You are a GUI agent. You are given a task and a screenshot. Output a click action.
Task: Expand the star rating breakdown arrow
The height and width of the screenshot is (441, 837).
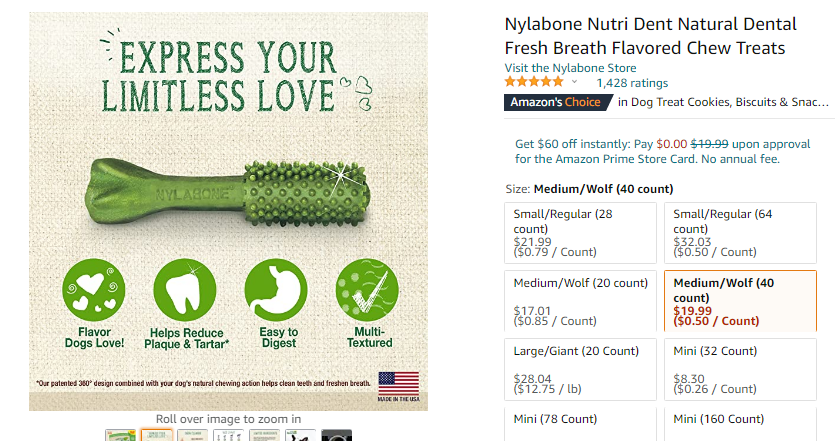pos(574,83)
